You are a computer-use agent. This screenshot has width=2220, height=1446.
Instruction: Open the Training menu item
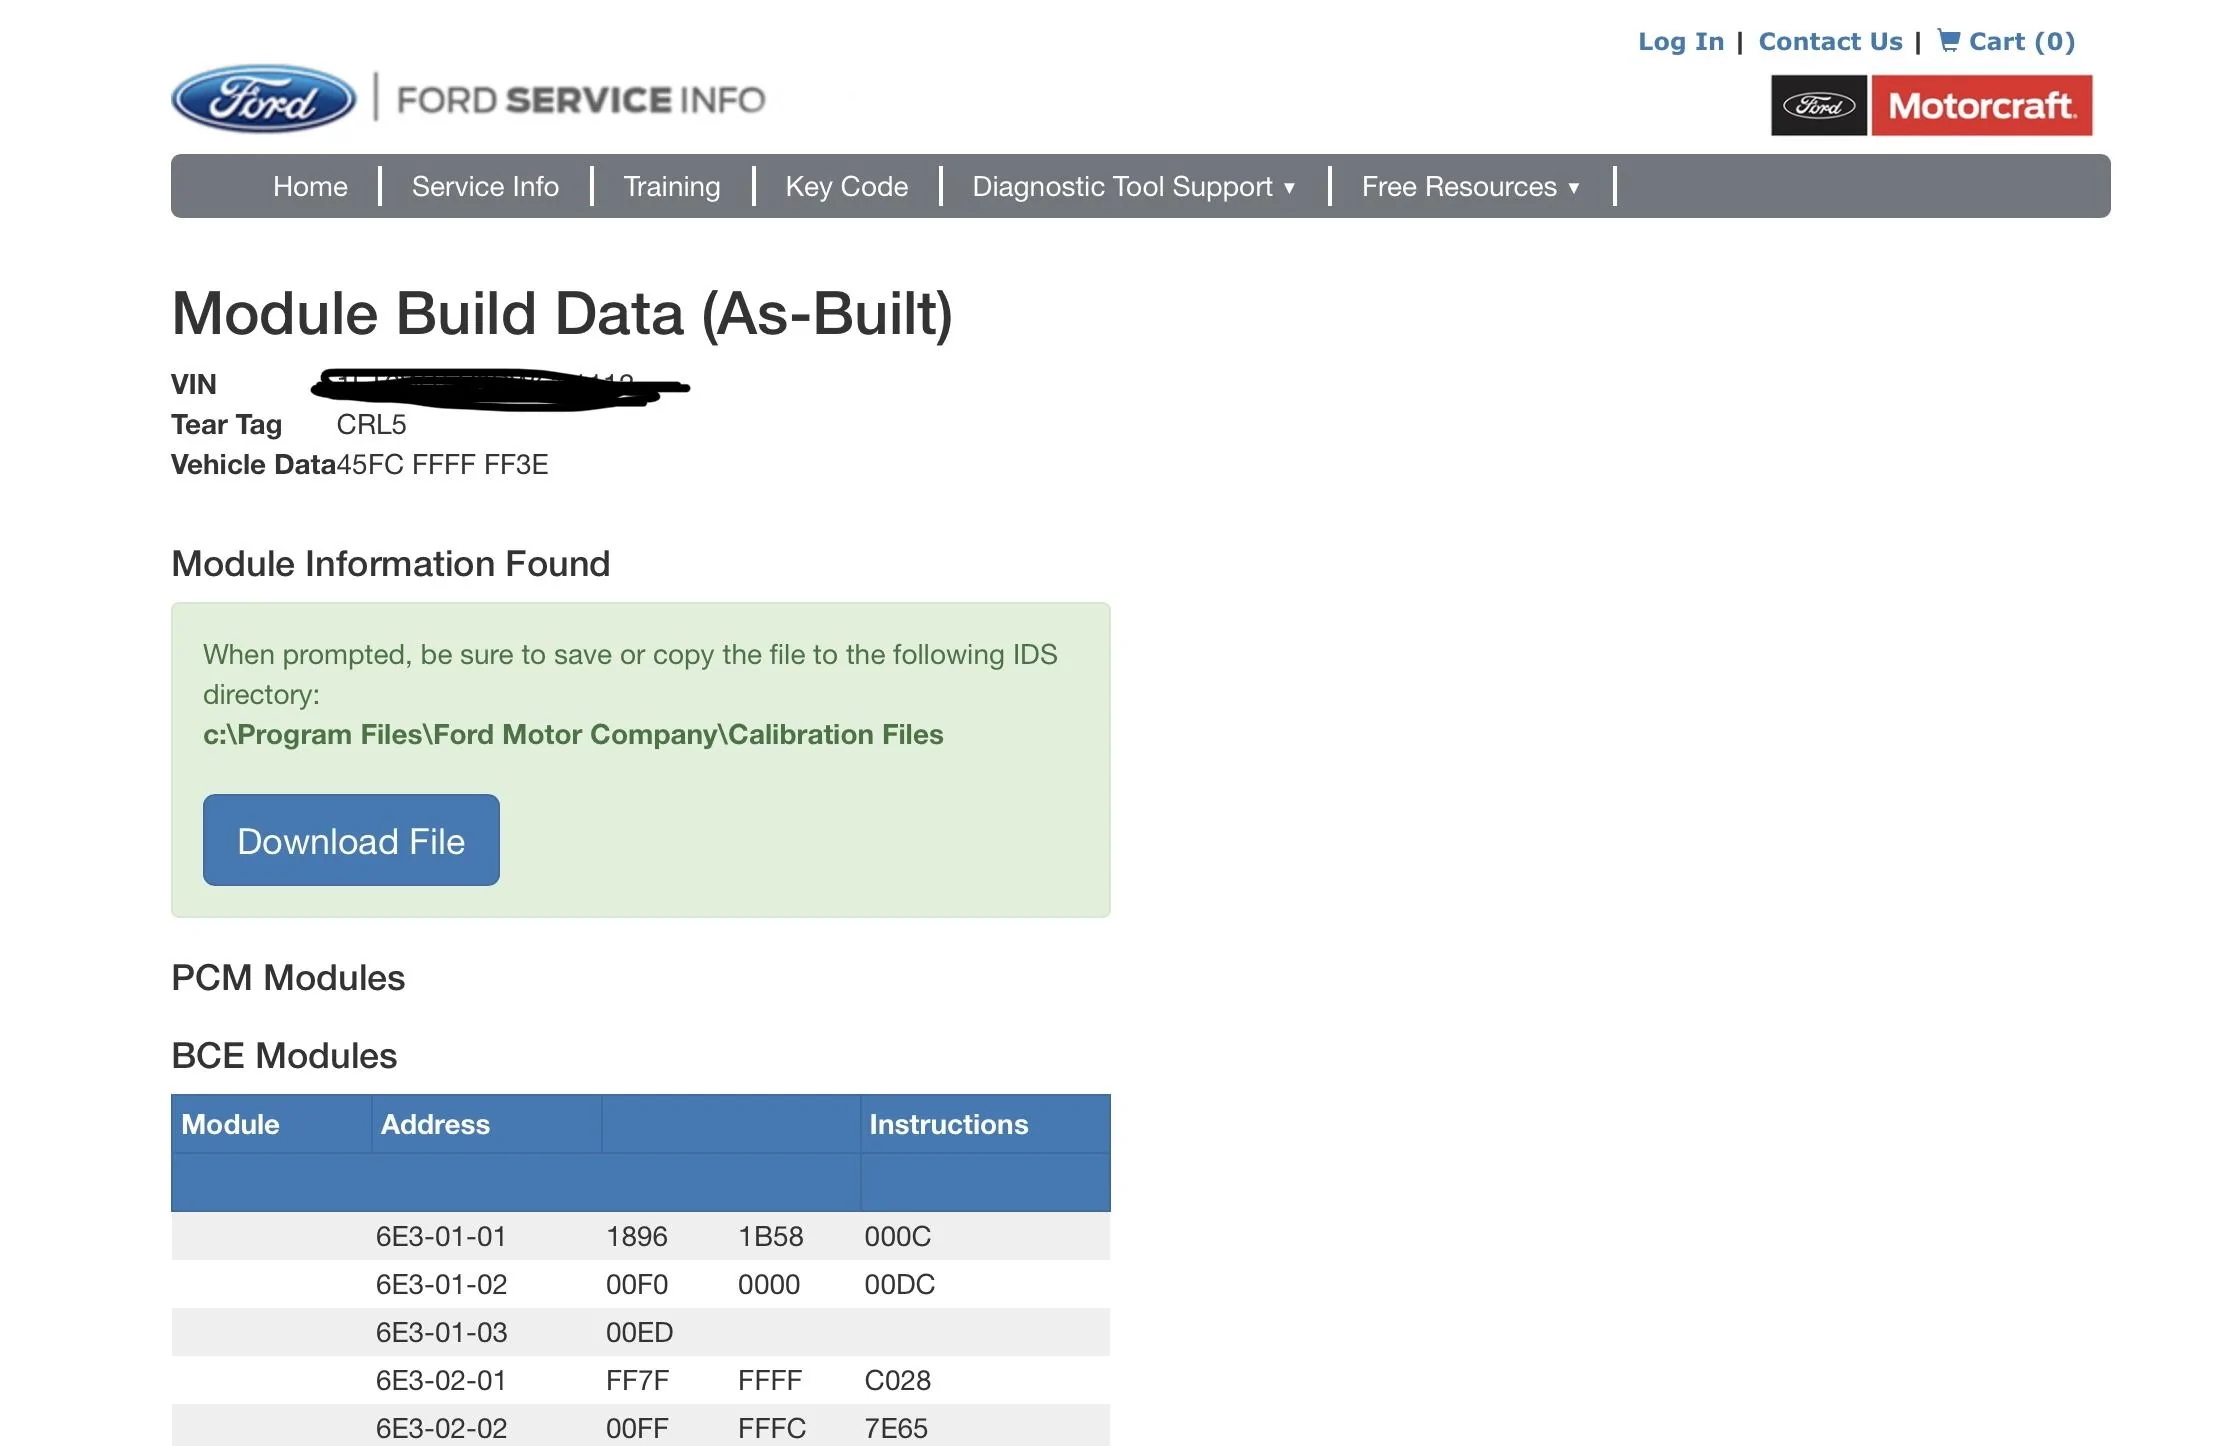pos(671,187)
